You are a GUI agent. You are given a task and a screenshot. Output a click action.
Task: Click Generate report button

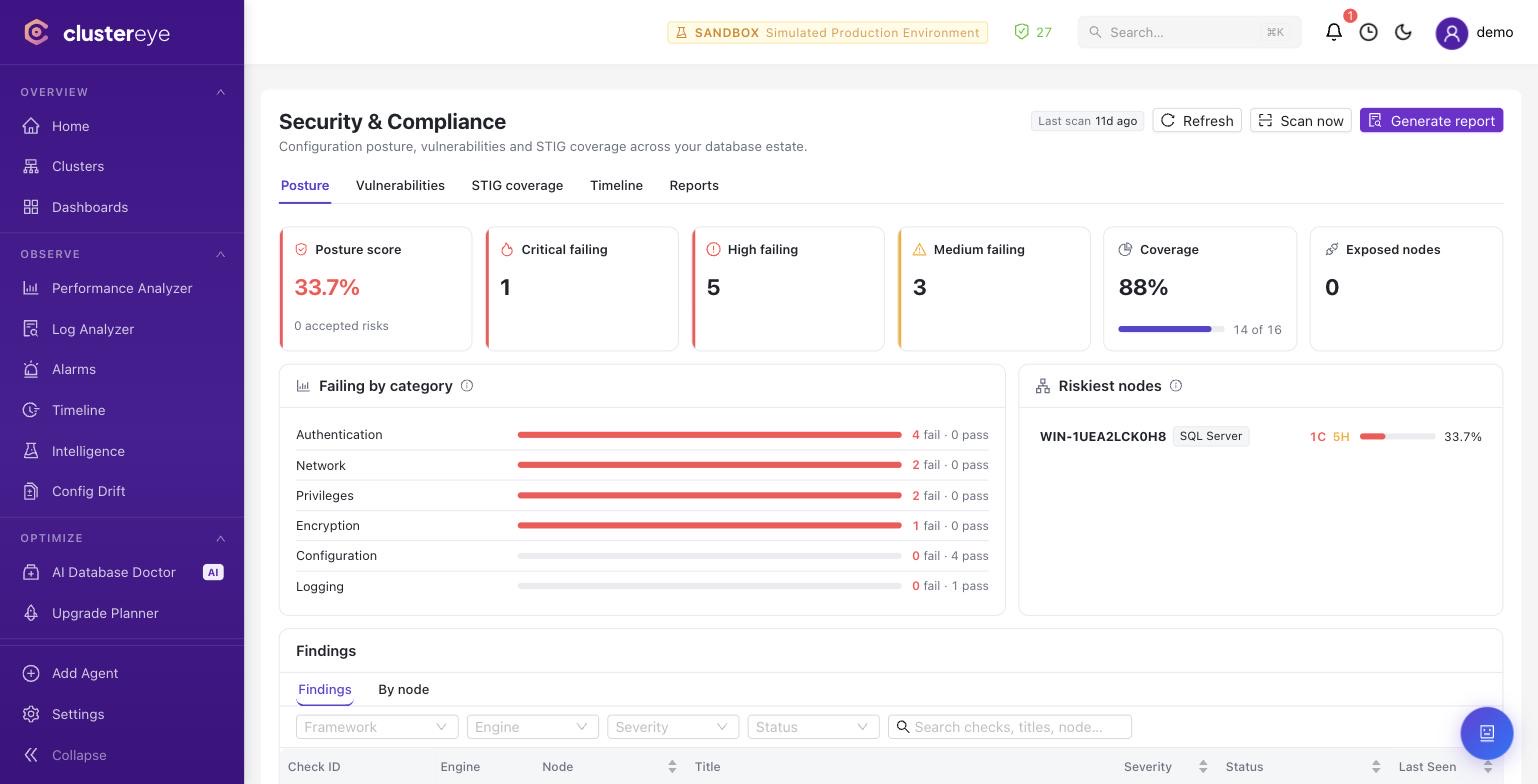tap(1431, 120)
